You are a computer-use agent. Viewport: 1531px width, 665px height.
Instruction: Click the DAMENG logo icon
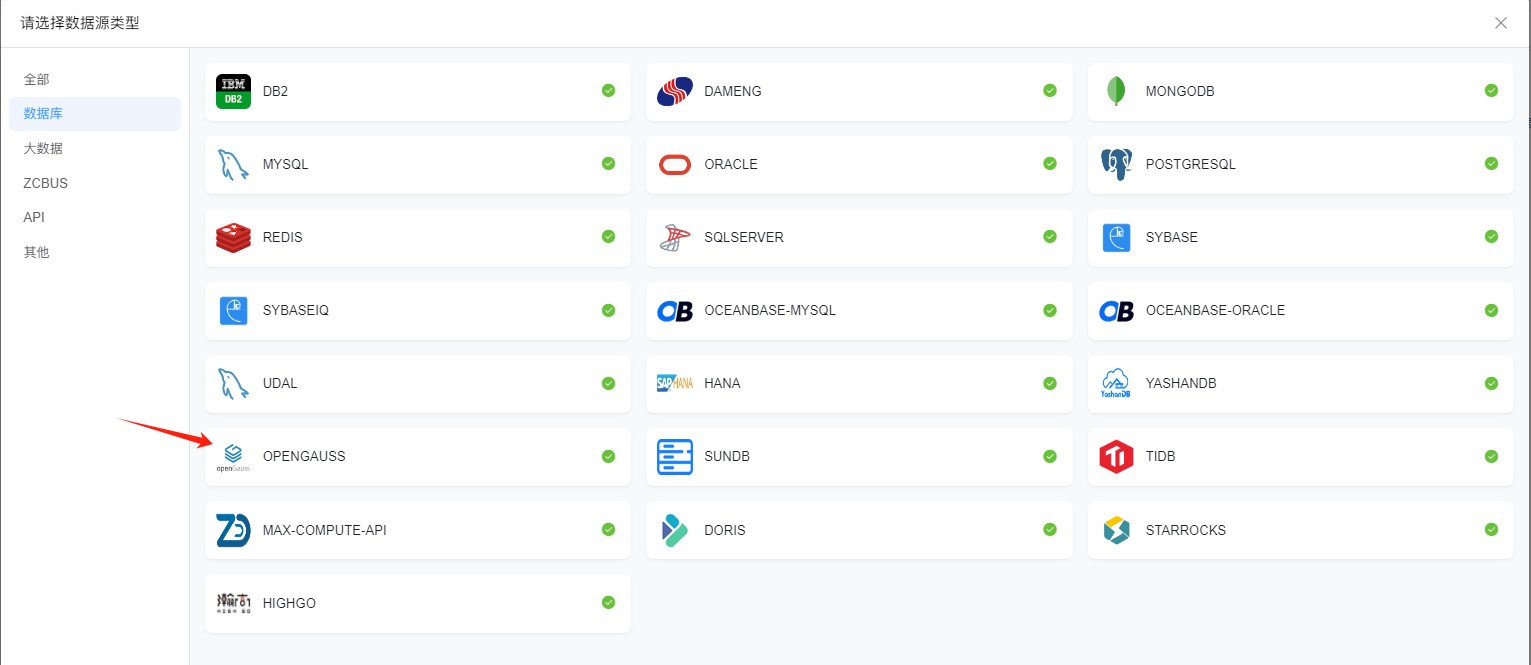pos(675,91)
